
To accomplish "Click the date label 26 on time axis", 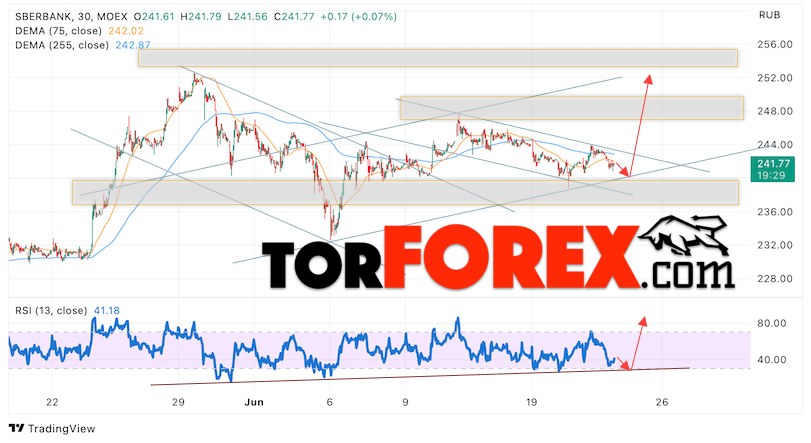I will (x=662, y=402).
